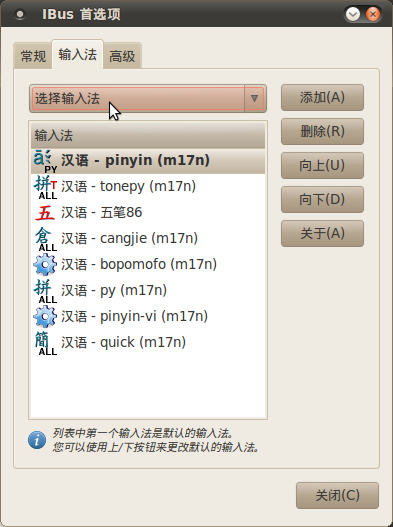Switch to the 高级 tab

[x=122, y=56]
